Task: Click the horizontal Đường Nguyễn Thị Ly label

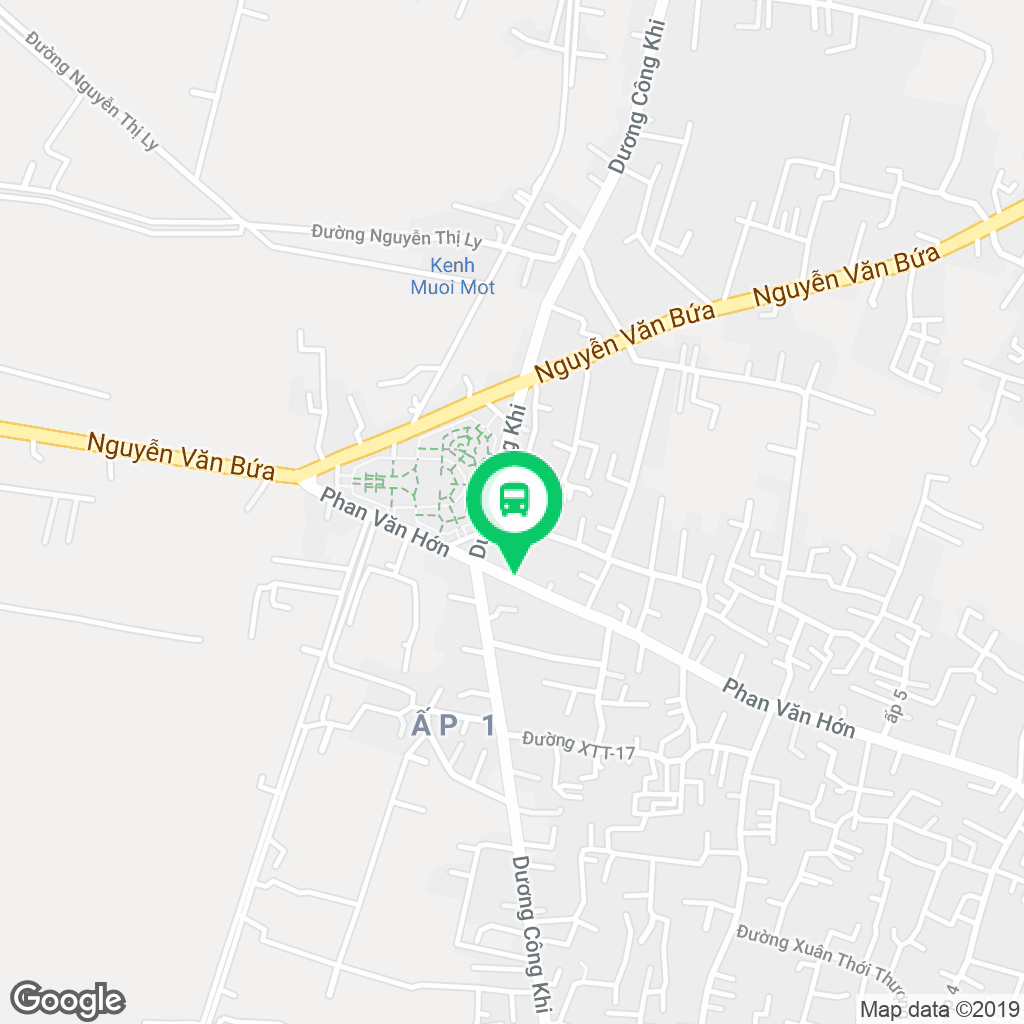Action: (396, 236)
